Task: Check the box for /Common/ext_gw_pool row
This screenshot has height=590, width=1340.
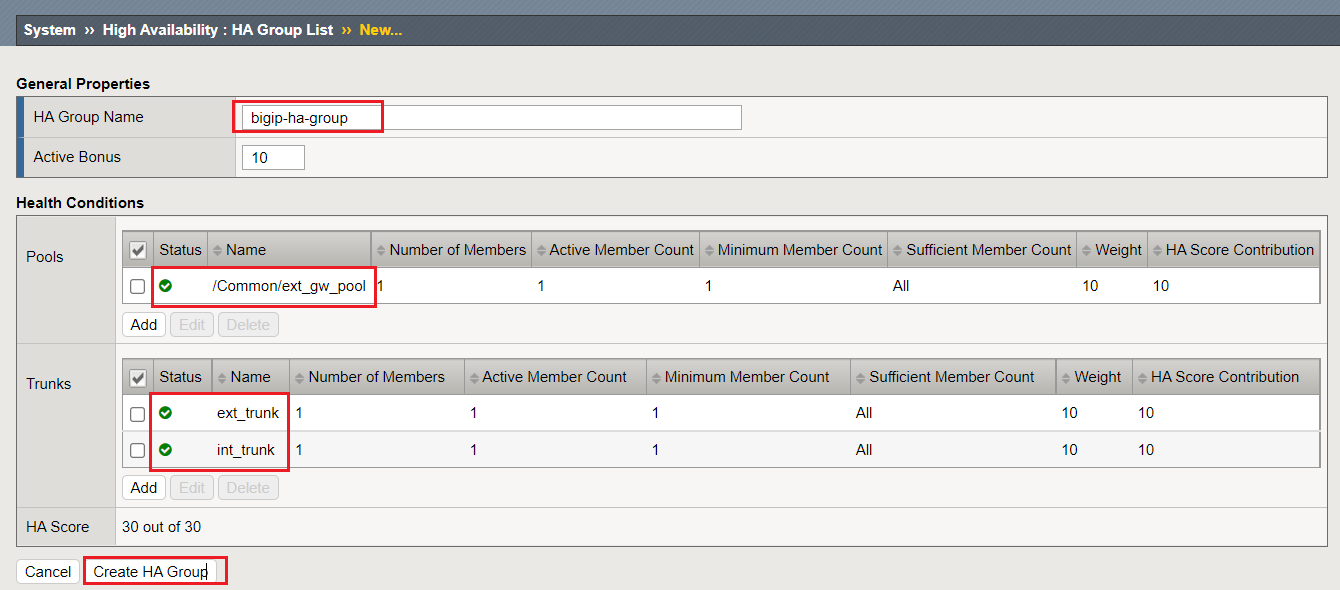Action: pyautogui.click(x=138, y=287)
